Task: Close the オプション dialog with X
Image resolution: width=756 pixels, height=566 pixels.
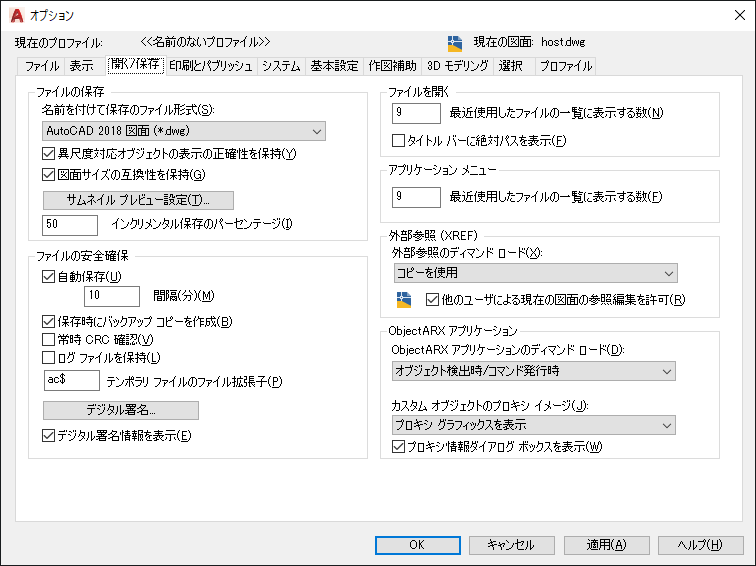Action: (x=740, y=15)
